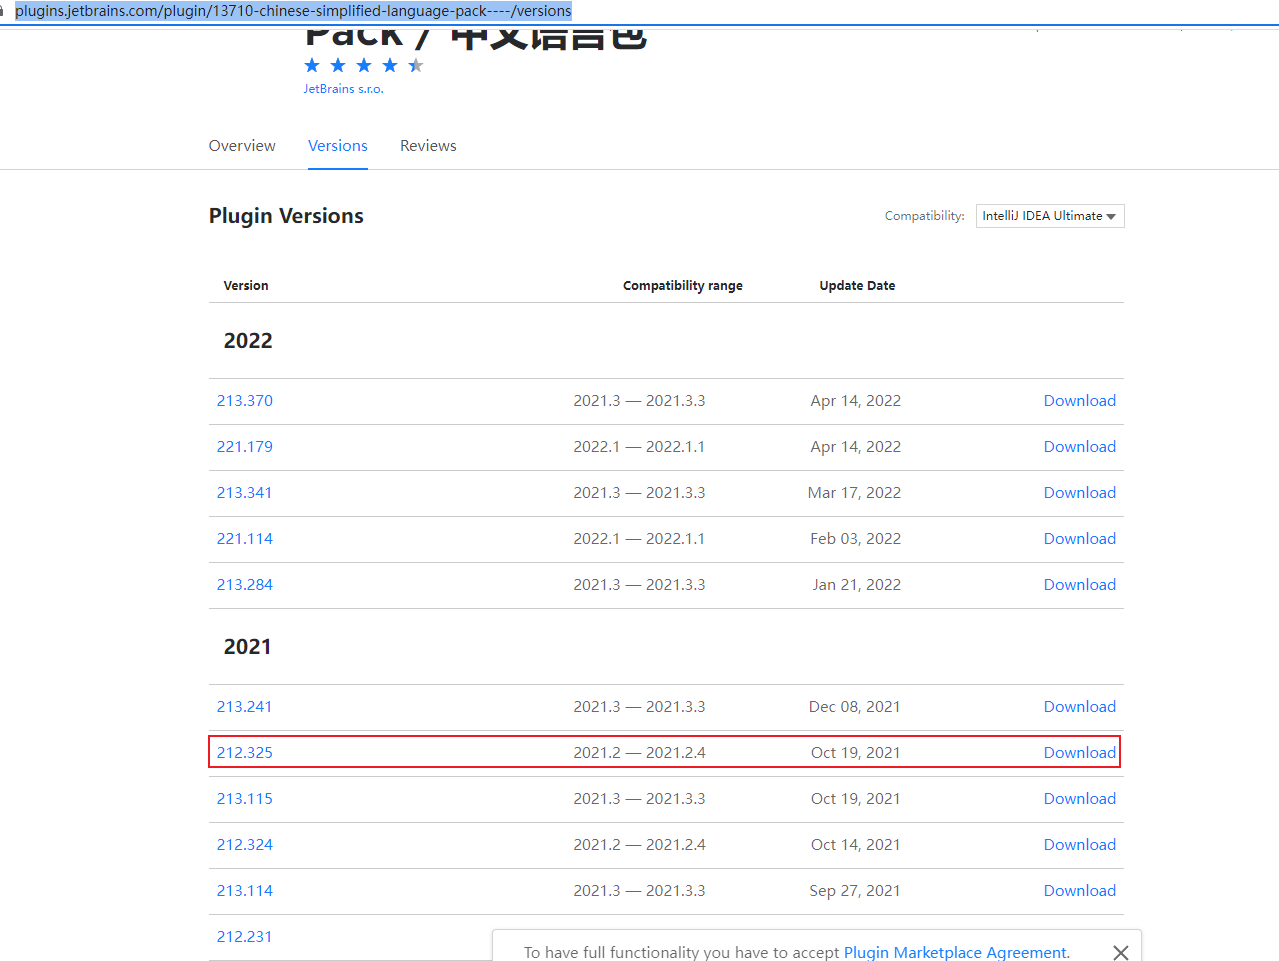Download version 213.114
Image resolution: width=1279 pixels, height=961 pixels.
coord(1080,891)
